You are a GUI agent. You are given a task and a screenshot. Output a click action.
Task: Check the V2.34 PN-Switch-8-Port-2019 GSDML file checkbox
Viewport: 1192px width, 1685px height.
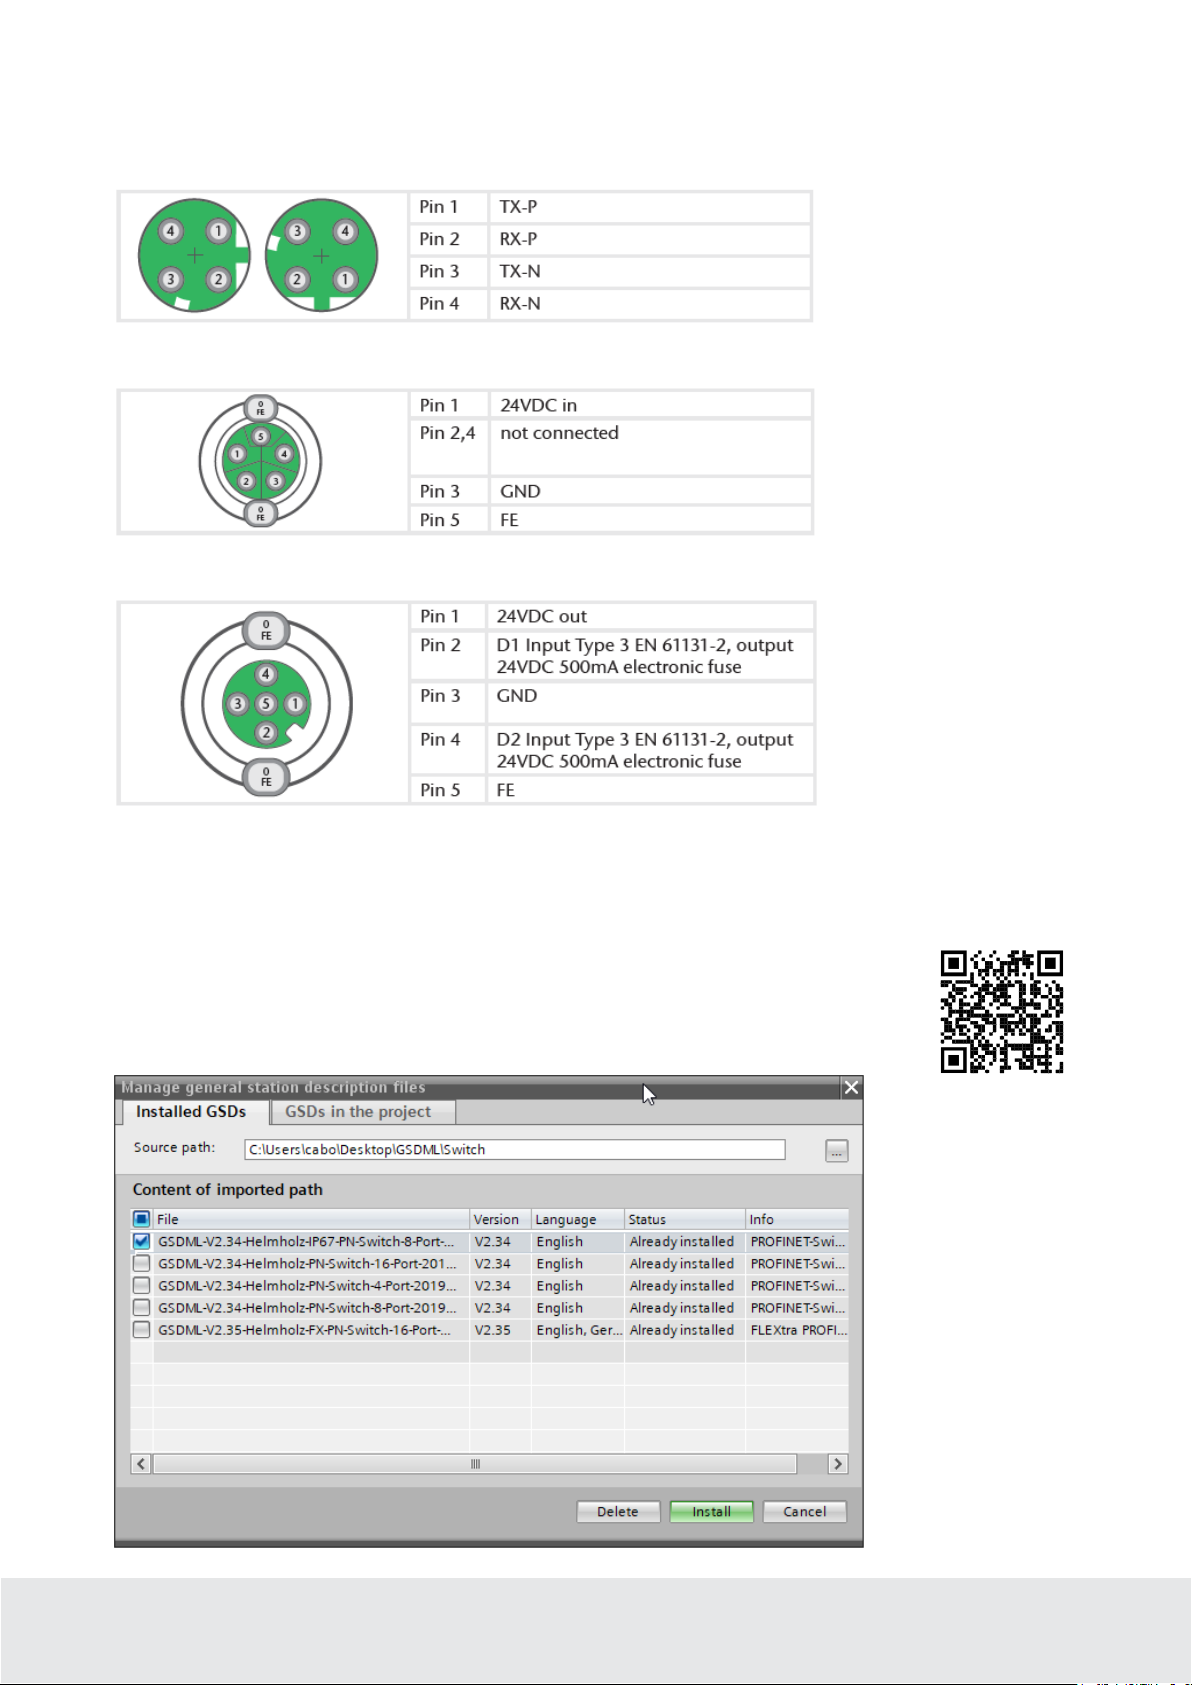141,1307
